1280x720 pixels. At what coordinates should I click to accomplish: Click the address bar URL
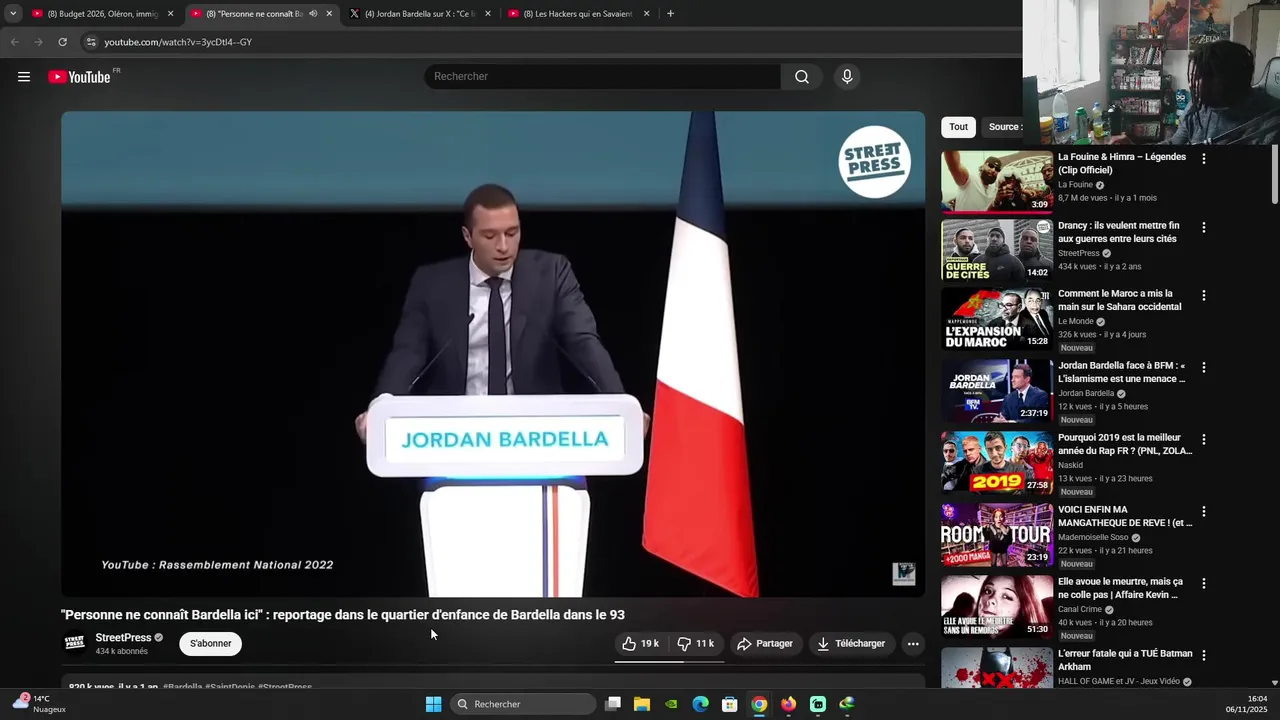pos(178,42)
